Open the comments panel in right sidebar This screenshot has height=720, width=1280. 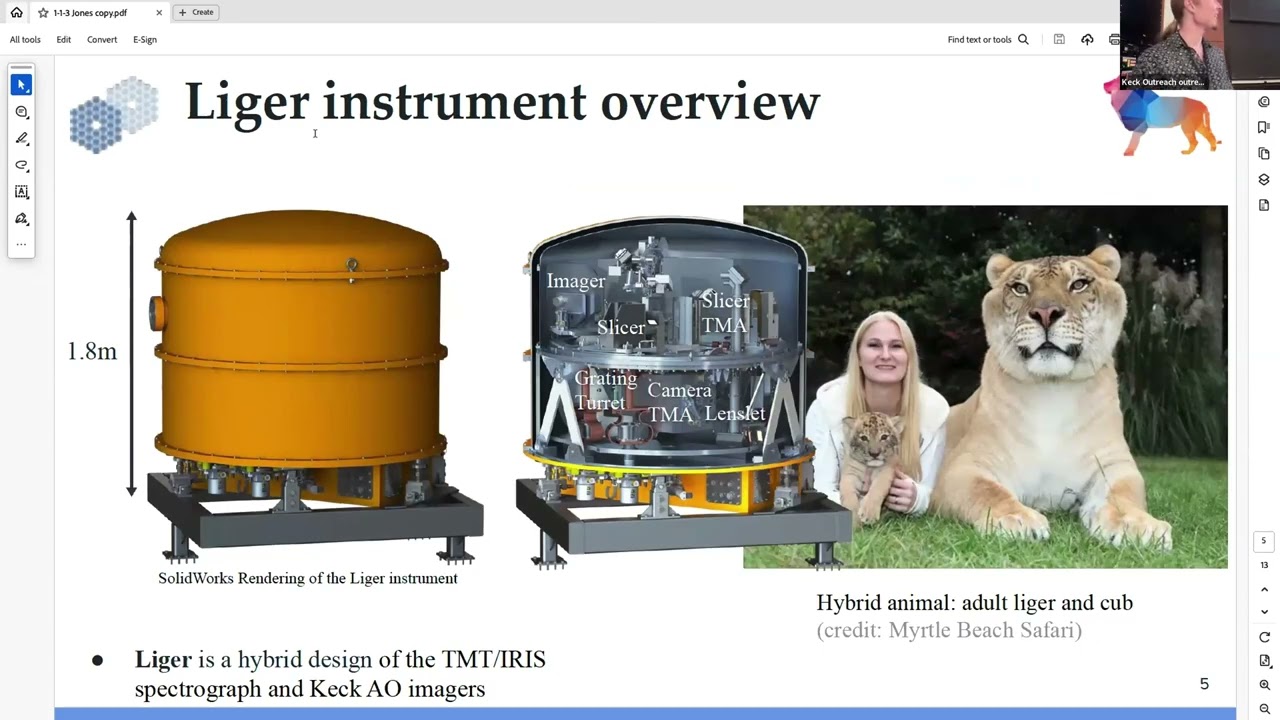(1264, 102)
